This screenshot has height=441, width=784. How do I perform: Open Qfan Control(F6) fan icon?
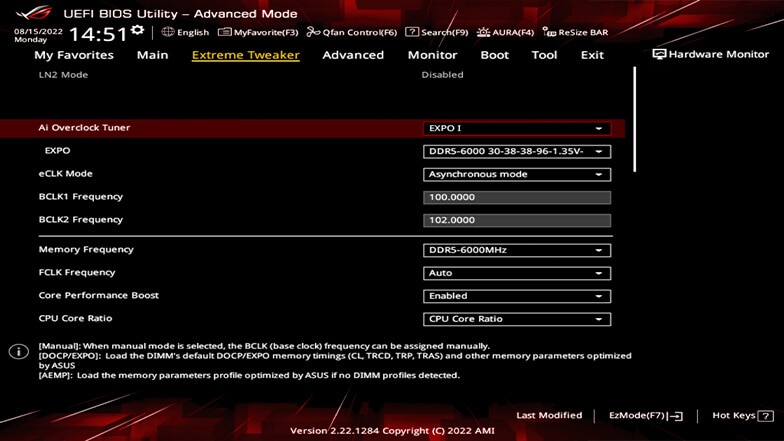314,32
